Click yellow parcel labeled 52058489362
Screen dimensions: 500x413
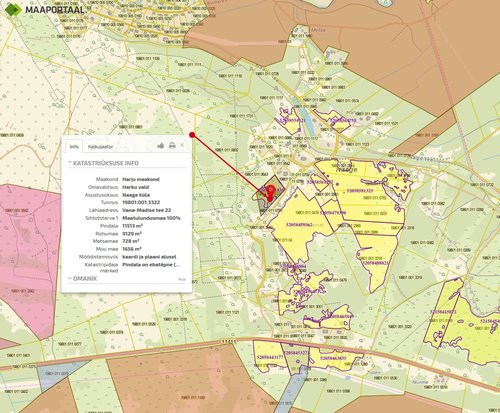point(299,225)
